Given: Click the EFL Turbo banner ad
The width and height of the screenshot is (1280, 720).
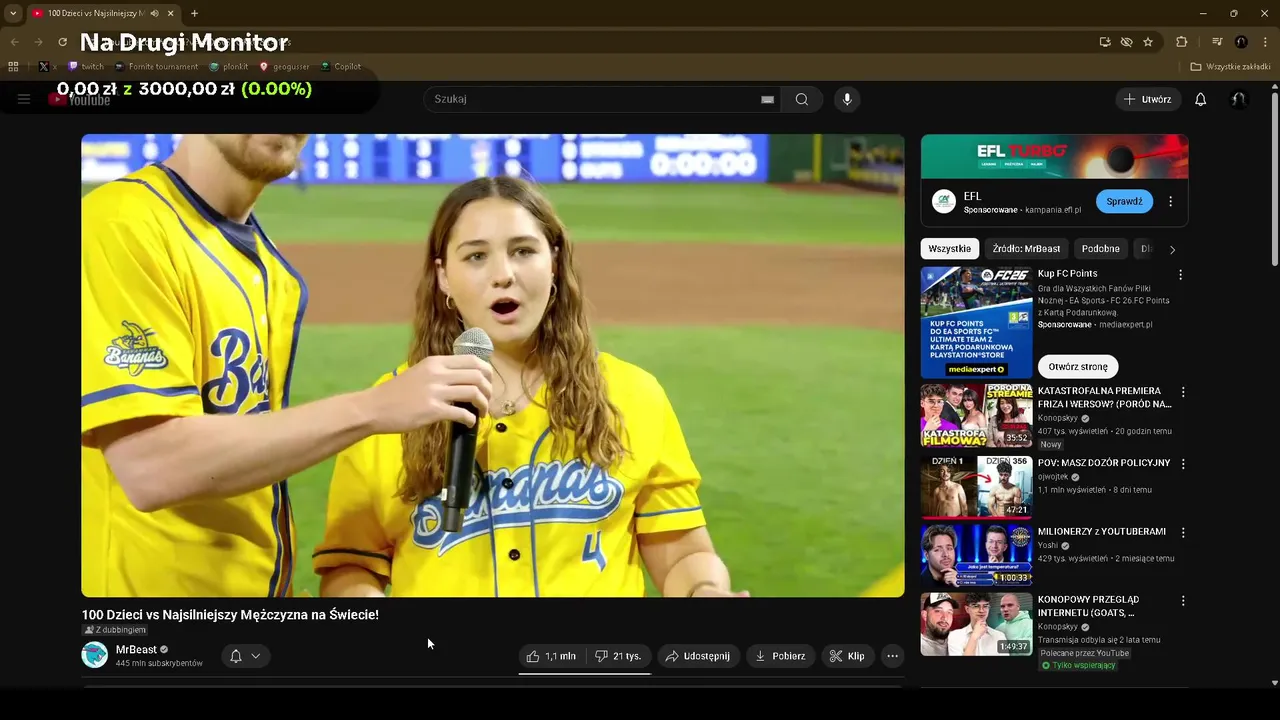Looking at the screenshot, I should pyautogui.click(x=1055, y=156).
